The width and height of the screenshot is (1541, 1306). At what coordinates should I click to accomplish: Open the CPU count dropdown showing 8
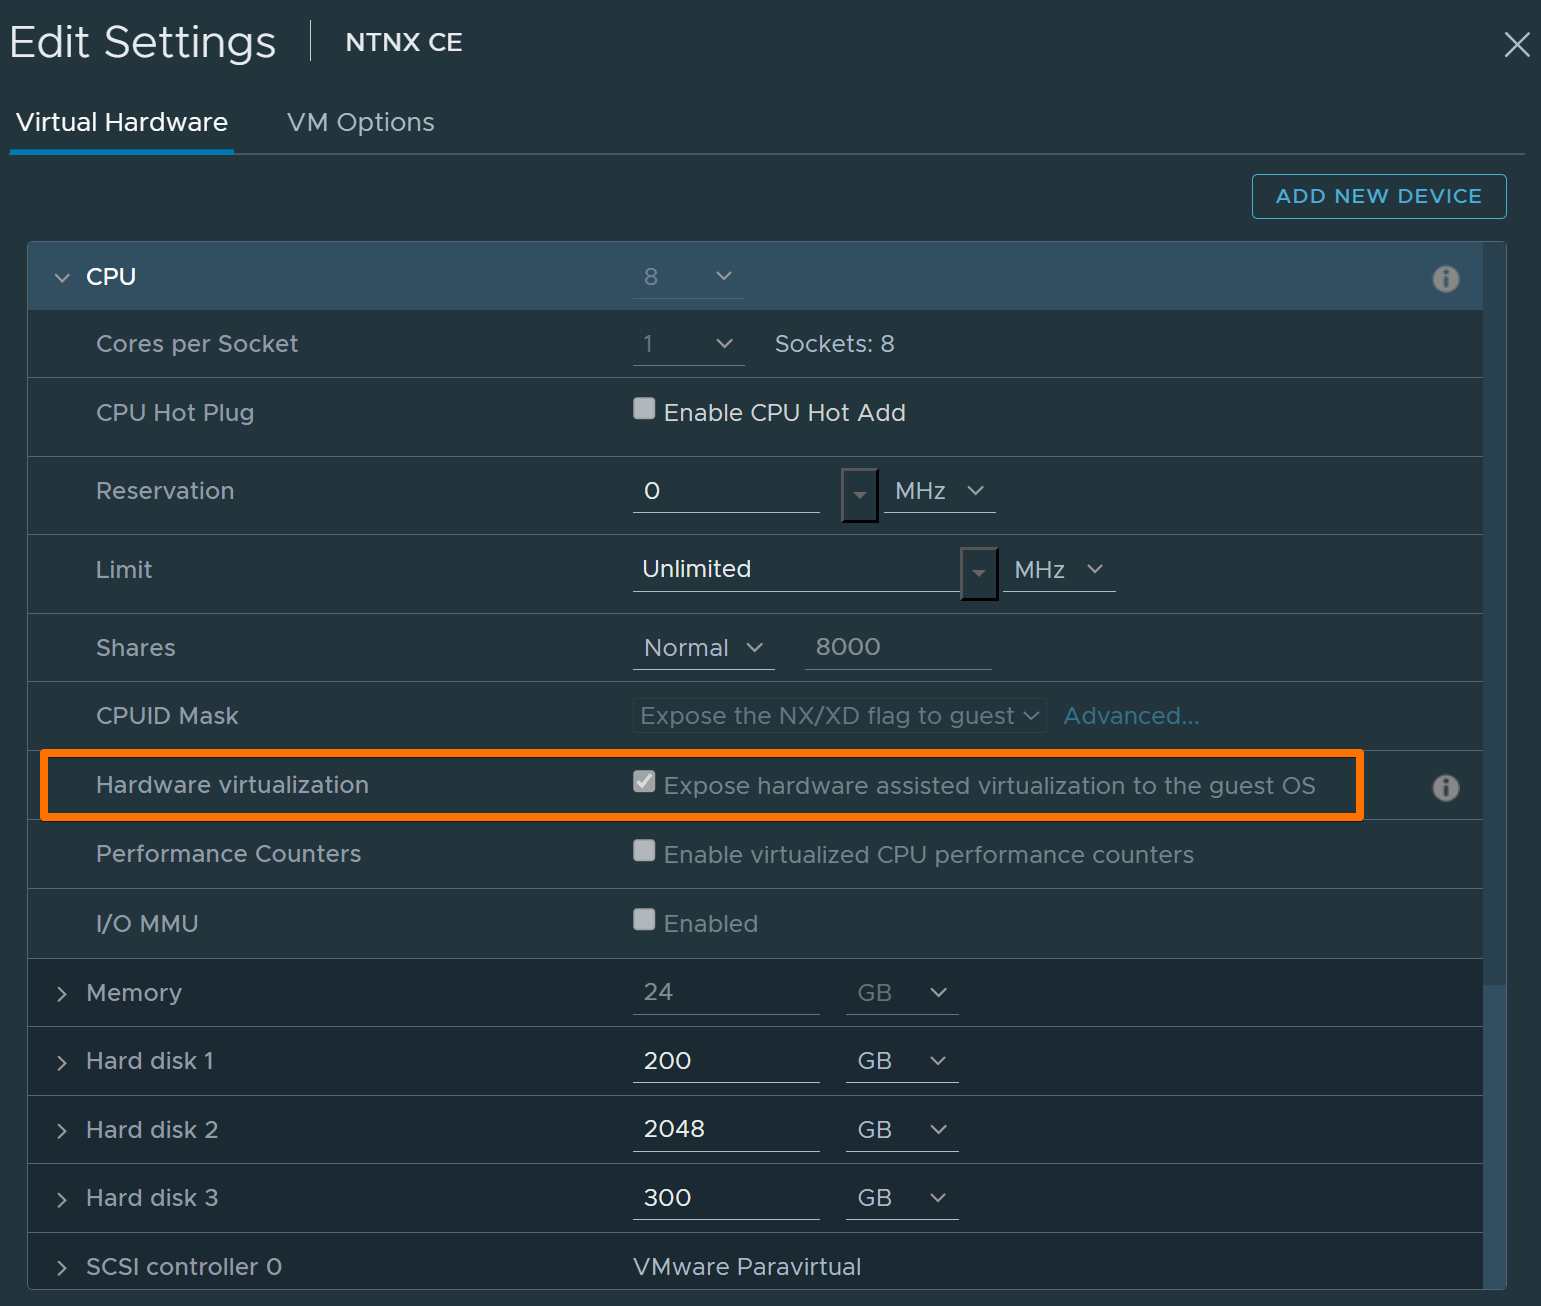(x=723, y=276)
